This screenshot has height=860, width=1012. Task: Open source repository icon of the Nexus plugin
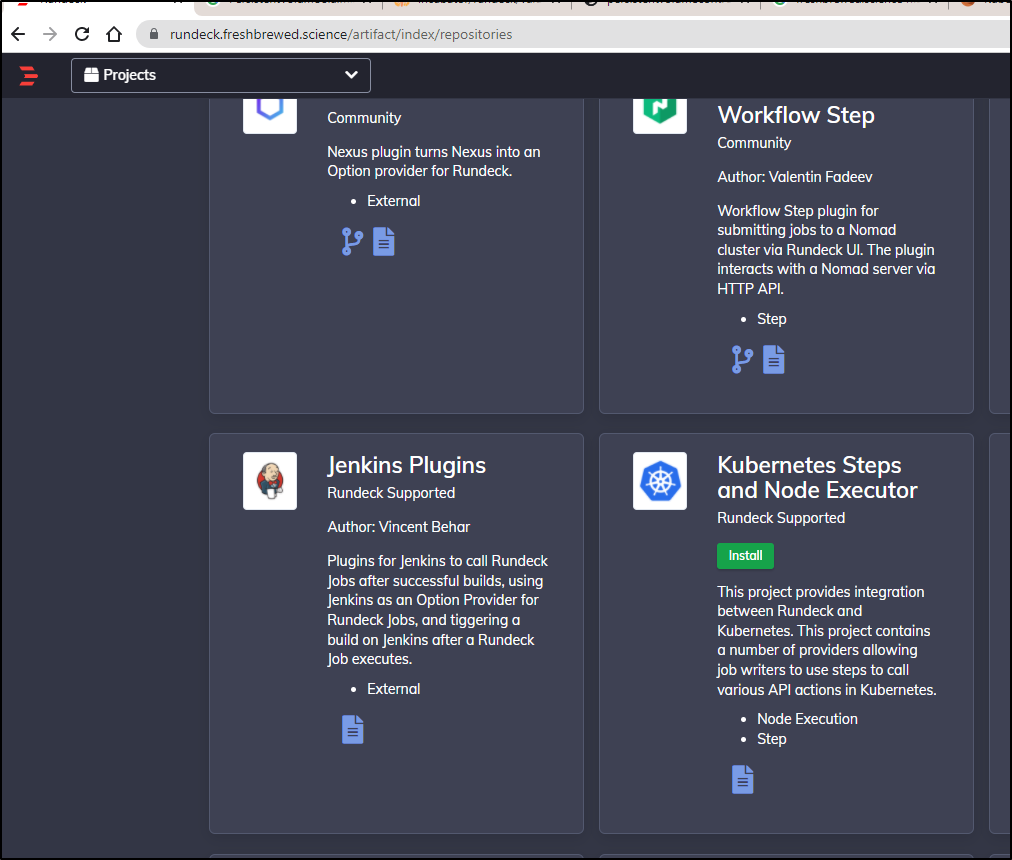(352, 241)
